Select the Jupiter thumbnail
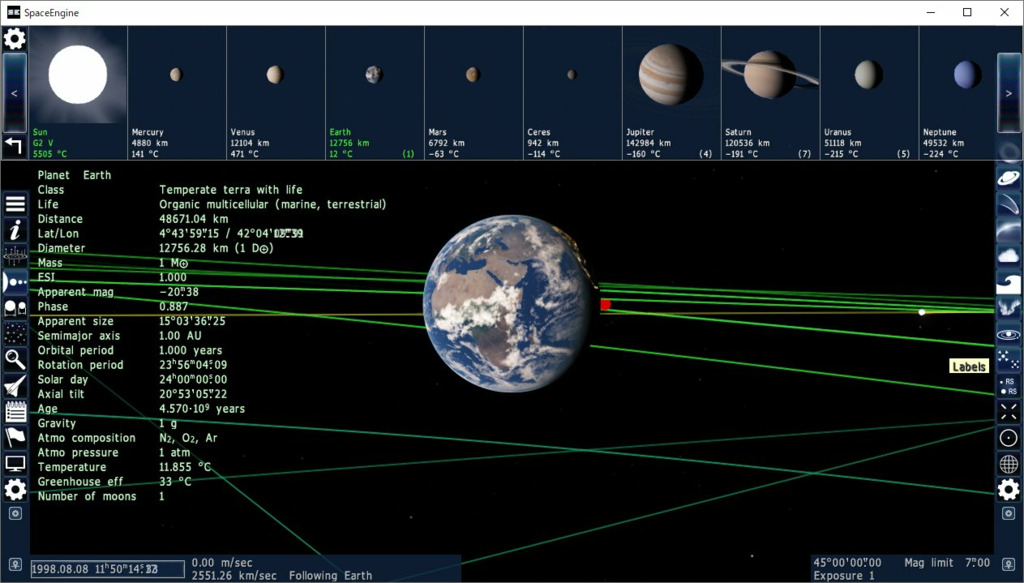The height and width of the screenshot is (583, 1024). [671, 93]
